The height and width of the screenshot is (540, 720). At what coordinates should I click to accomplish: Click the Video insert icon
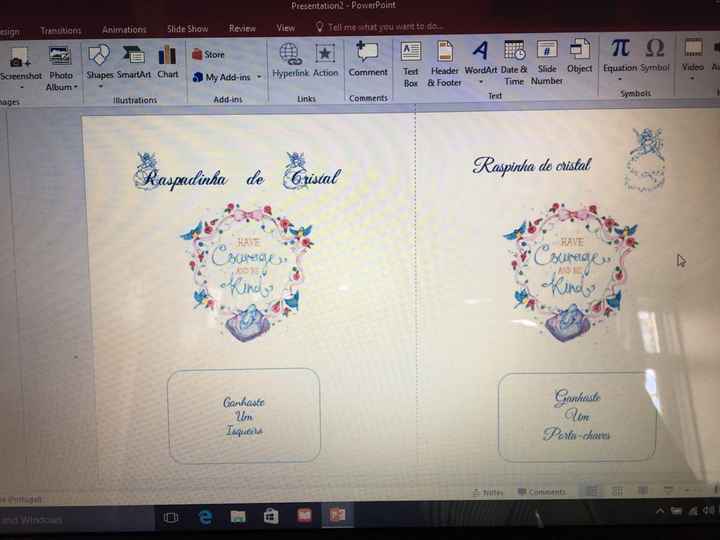tap(693, 48)
